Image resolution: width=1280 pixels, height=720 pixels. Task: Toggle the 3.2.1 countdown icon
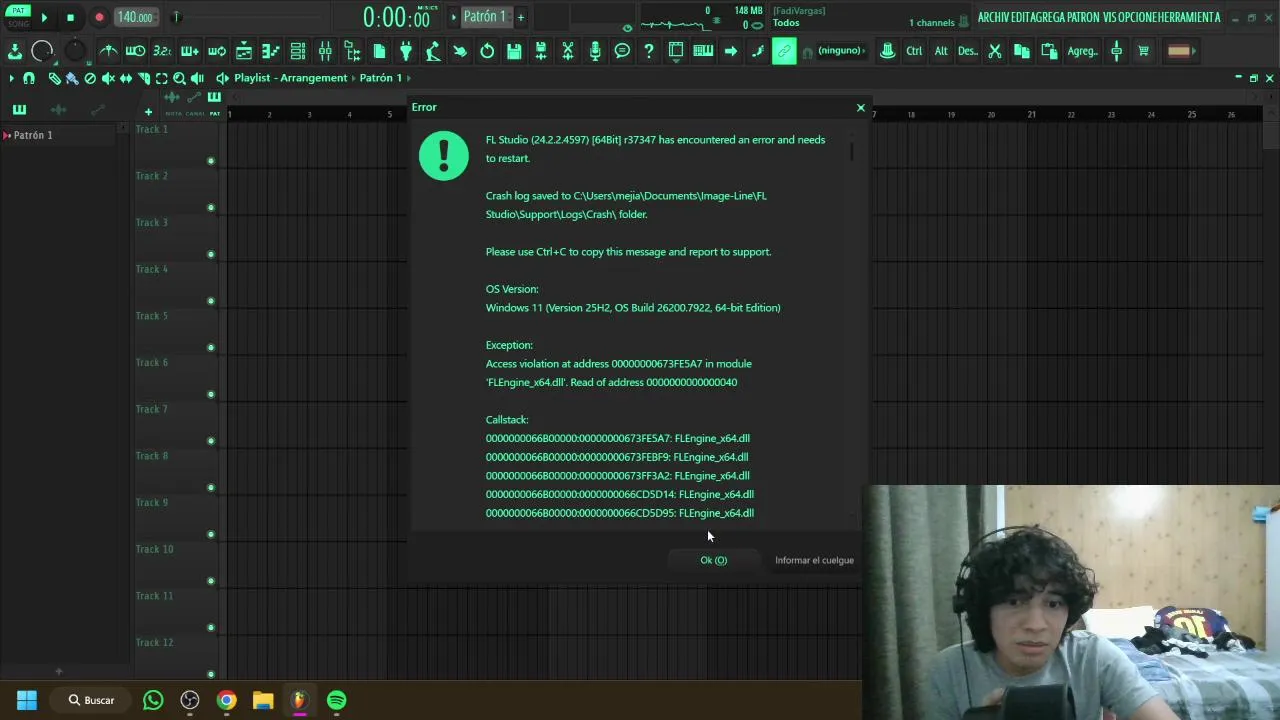(x=162, y=51)
